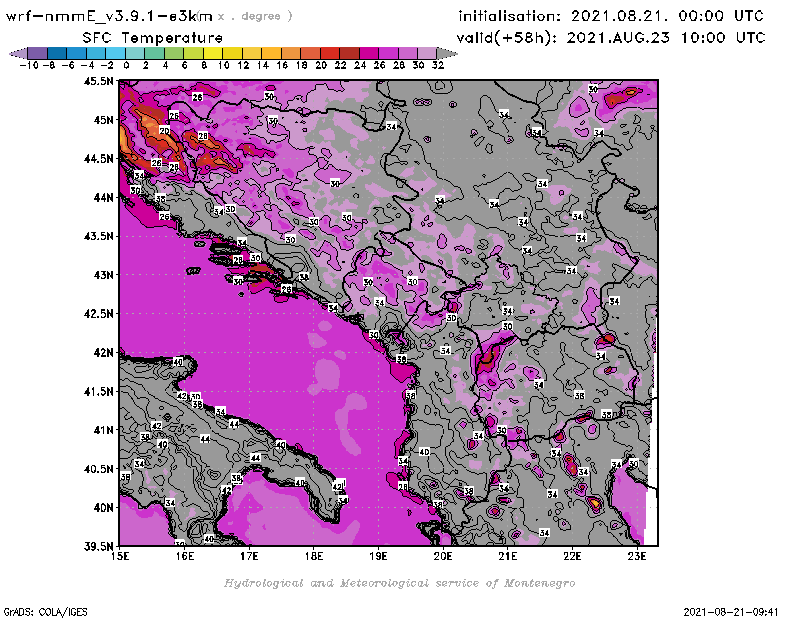800x618 pixels.
Task: Click the magenta swatch between 26 and 28
Action: click(388, 52)
